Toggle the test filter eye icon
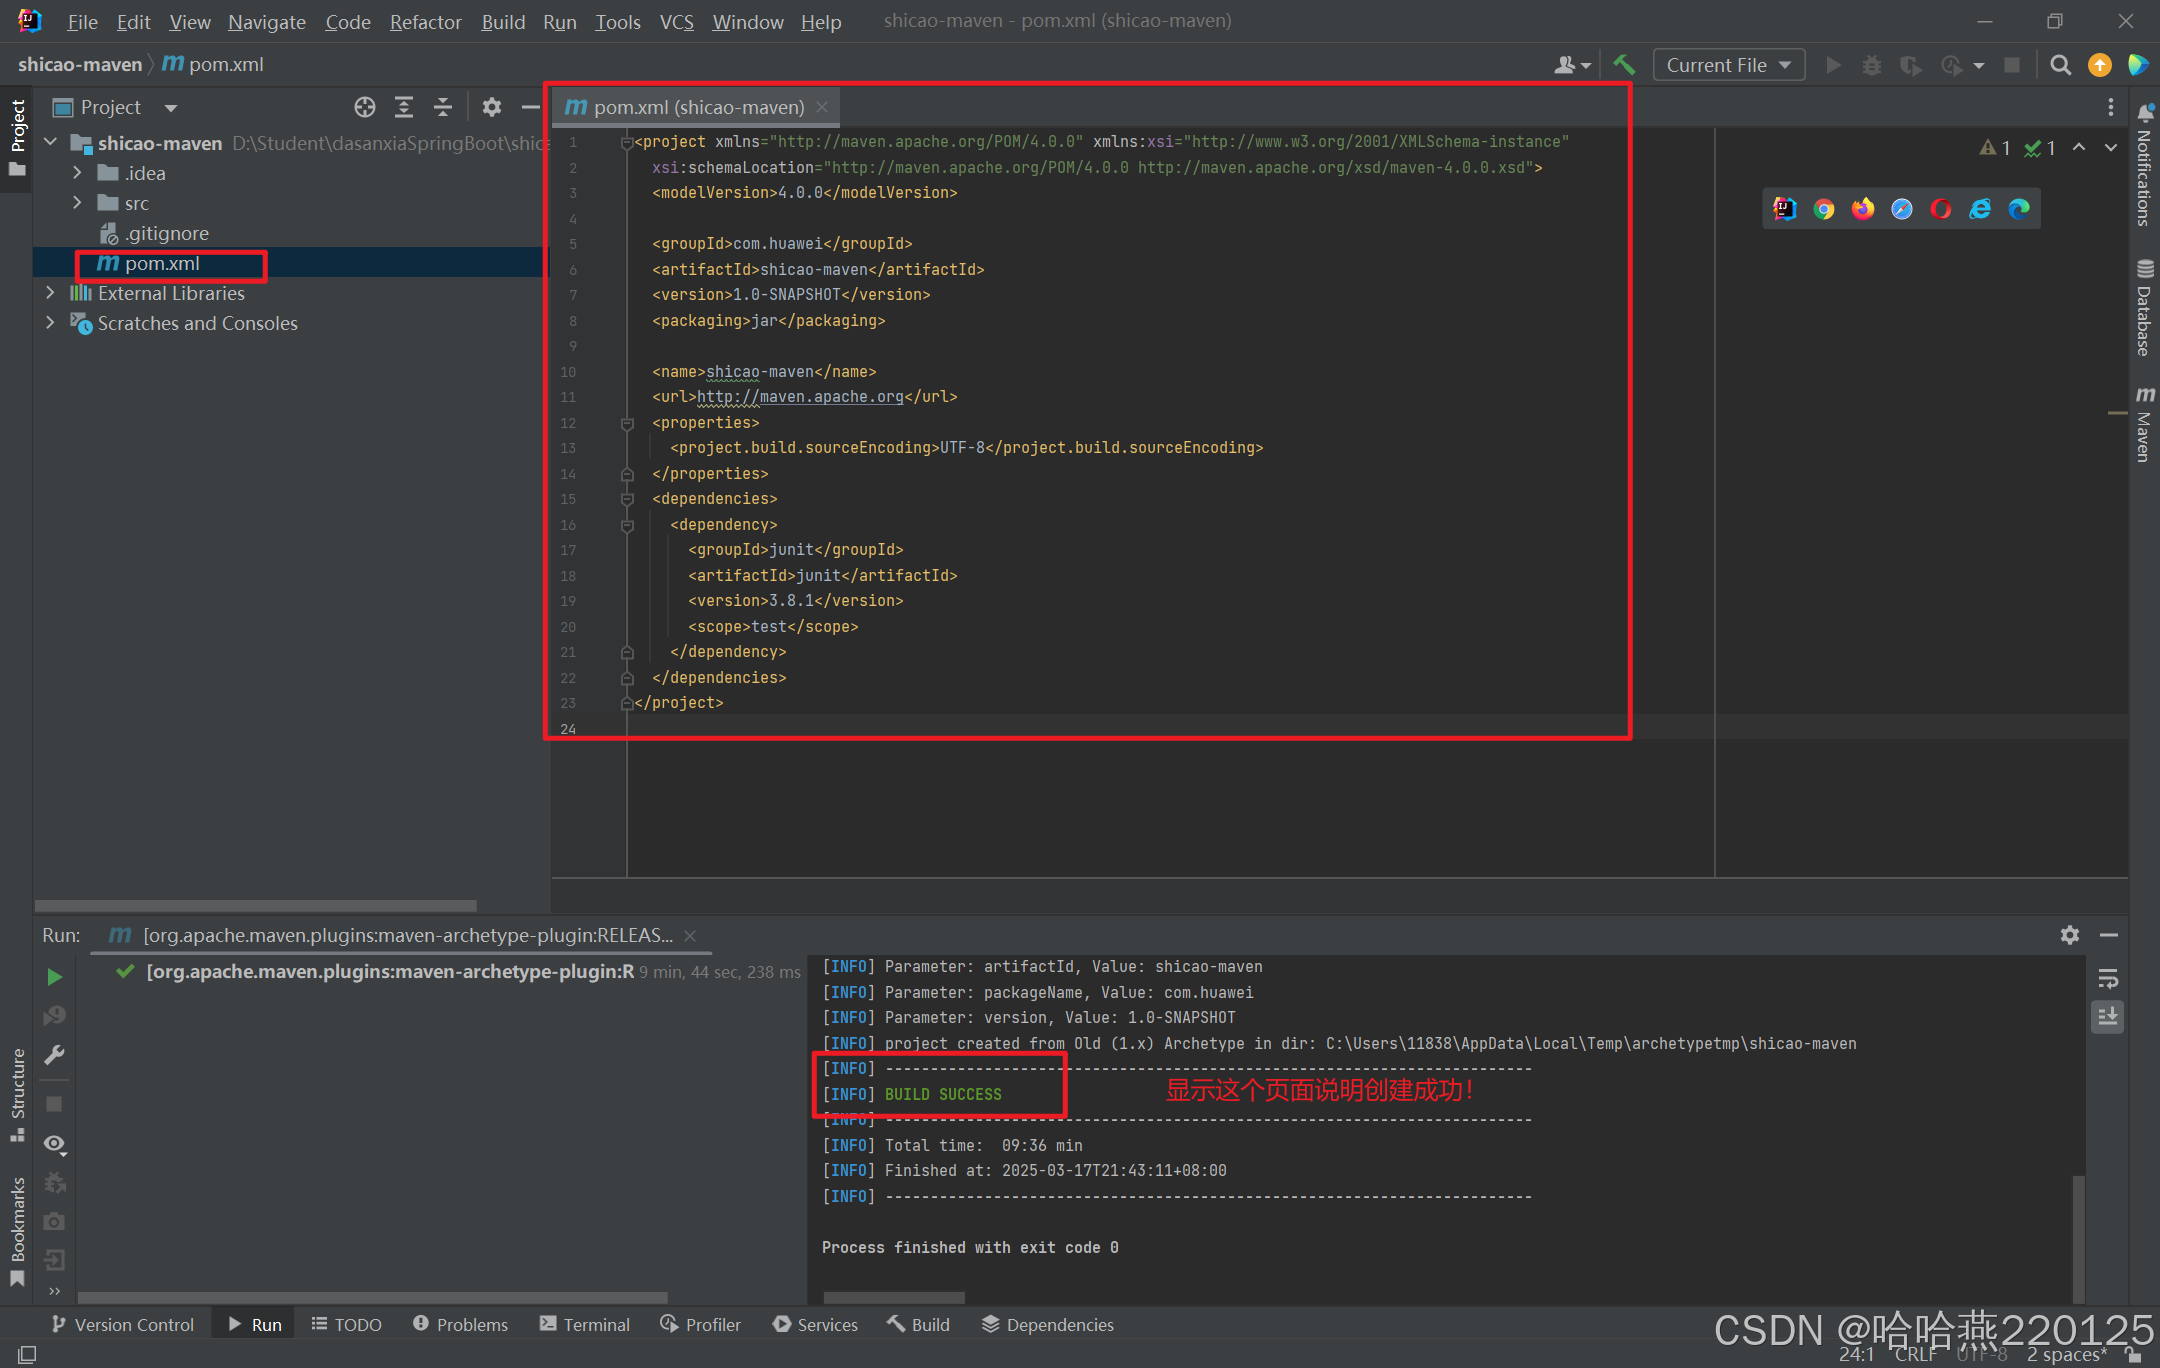Viewport: 2160px width, 1368px height. click(55, 1143)
